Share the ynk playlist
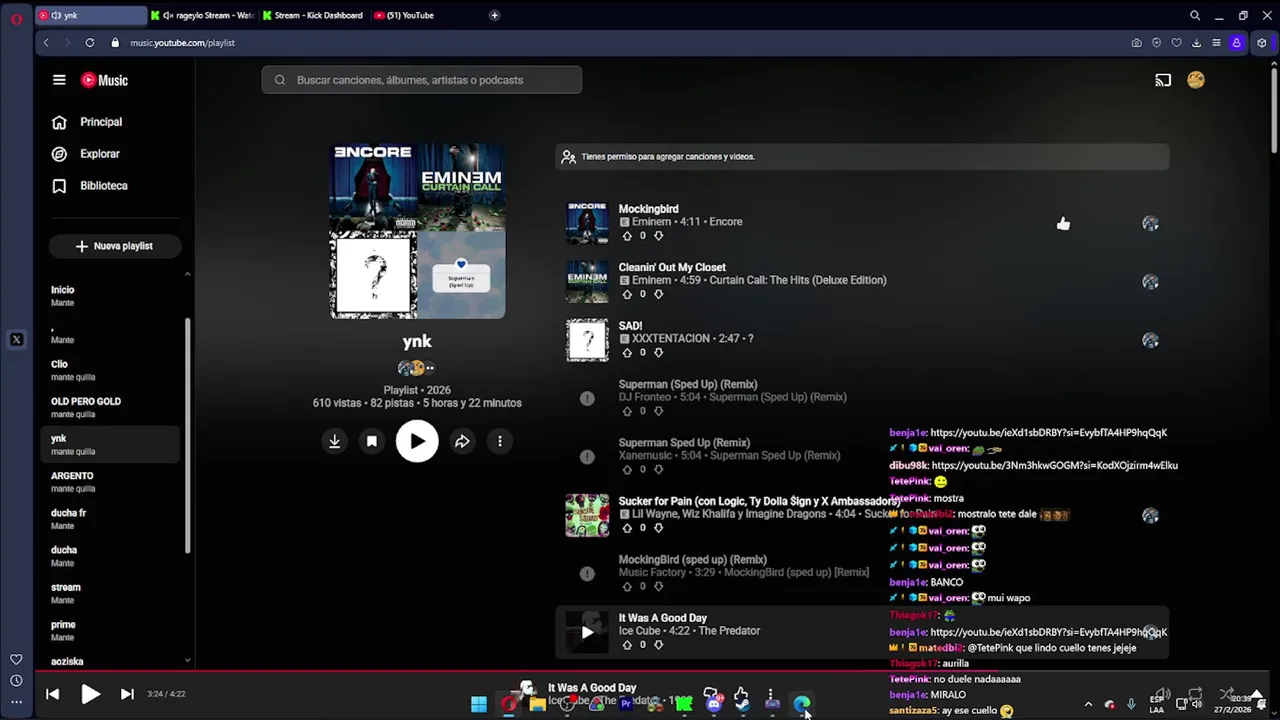This screenshot has width=1280, height=720. tap(462, 441)
